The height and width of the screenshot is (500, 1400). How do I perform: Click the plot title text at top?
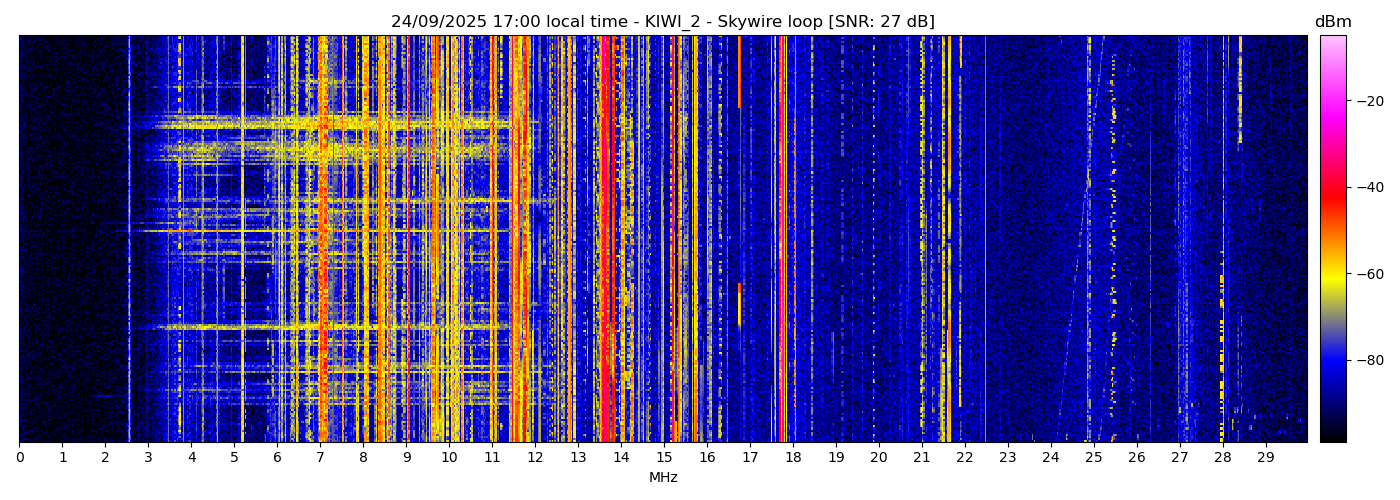[x=662, y=22]
